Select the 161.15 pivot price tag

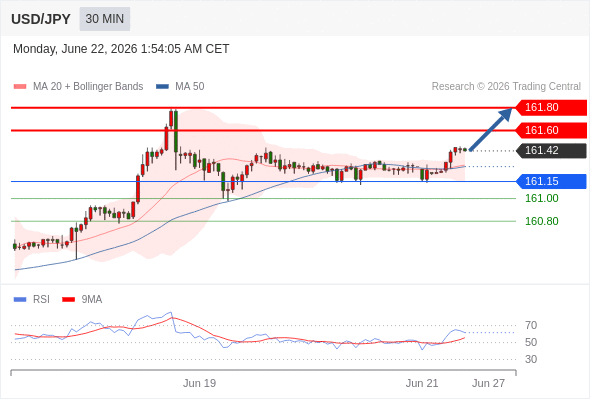point(551,181)
